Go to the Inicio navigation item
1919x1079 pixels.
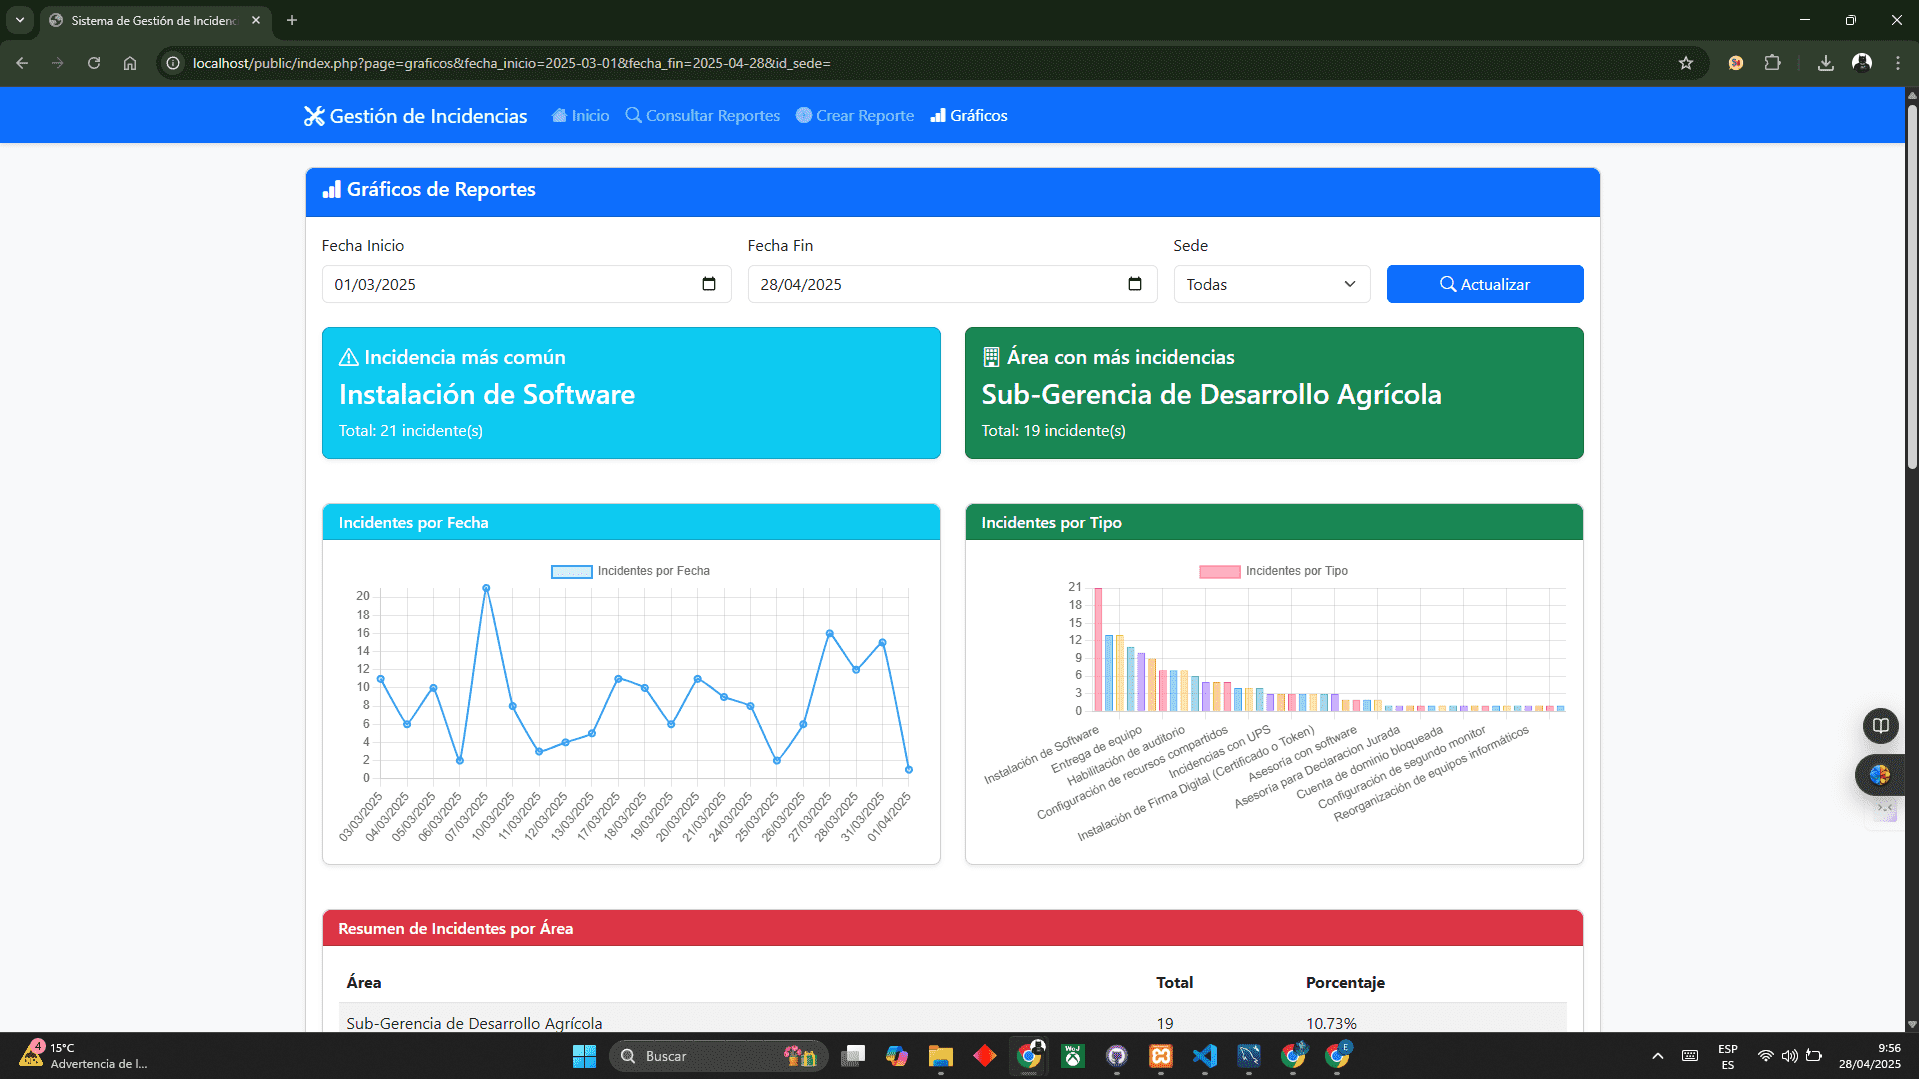tap(580, 116)
